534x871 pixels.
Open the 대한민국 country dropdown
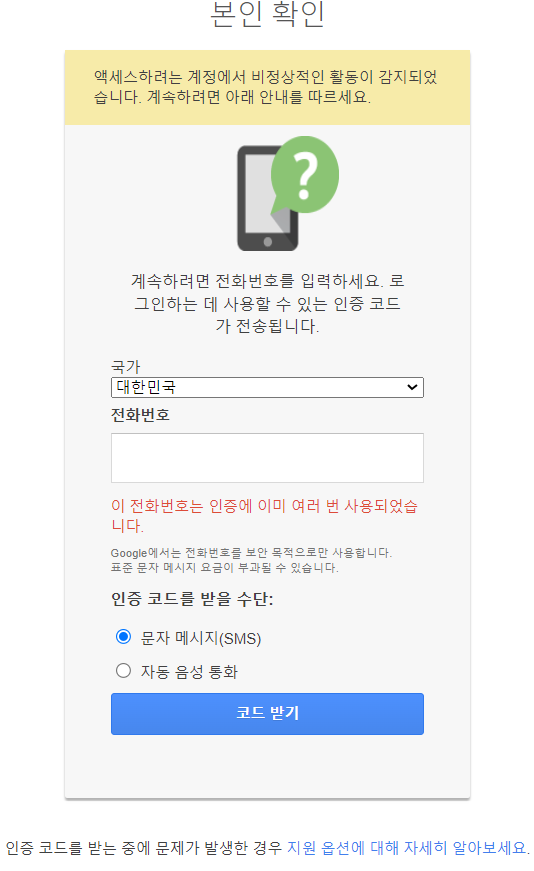(x=267, y=387)
